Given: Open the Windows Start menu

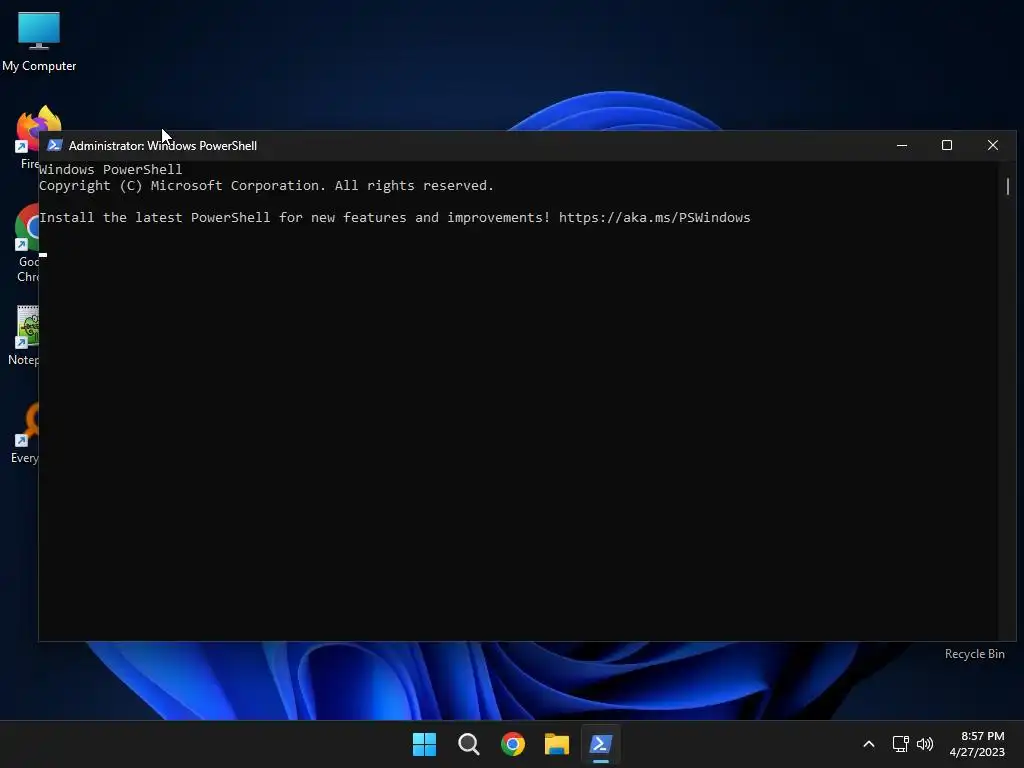Looking at the screenshot, I should point(424,744).
